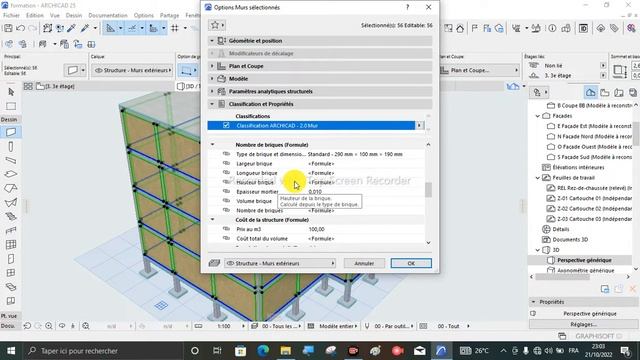Click the Annuler button
640x360 pixels.
(364, 263)
